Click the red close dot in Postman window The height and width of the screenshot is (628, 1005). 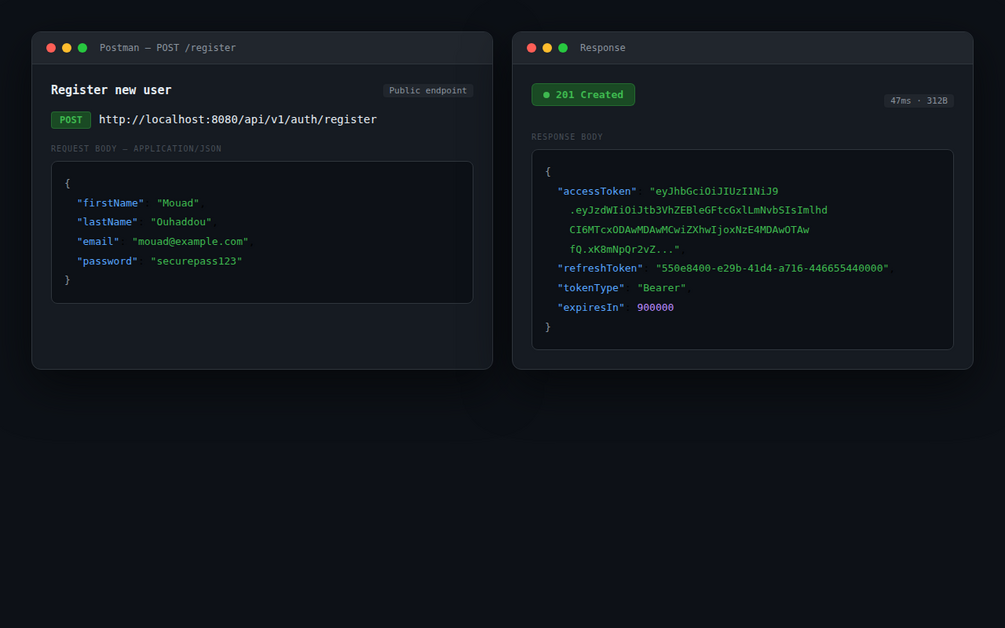coord(51,48)
